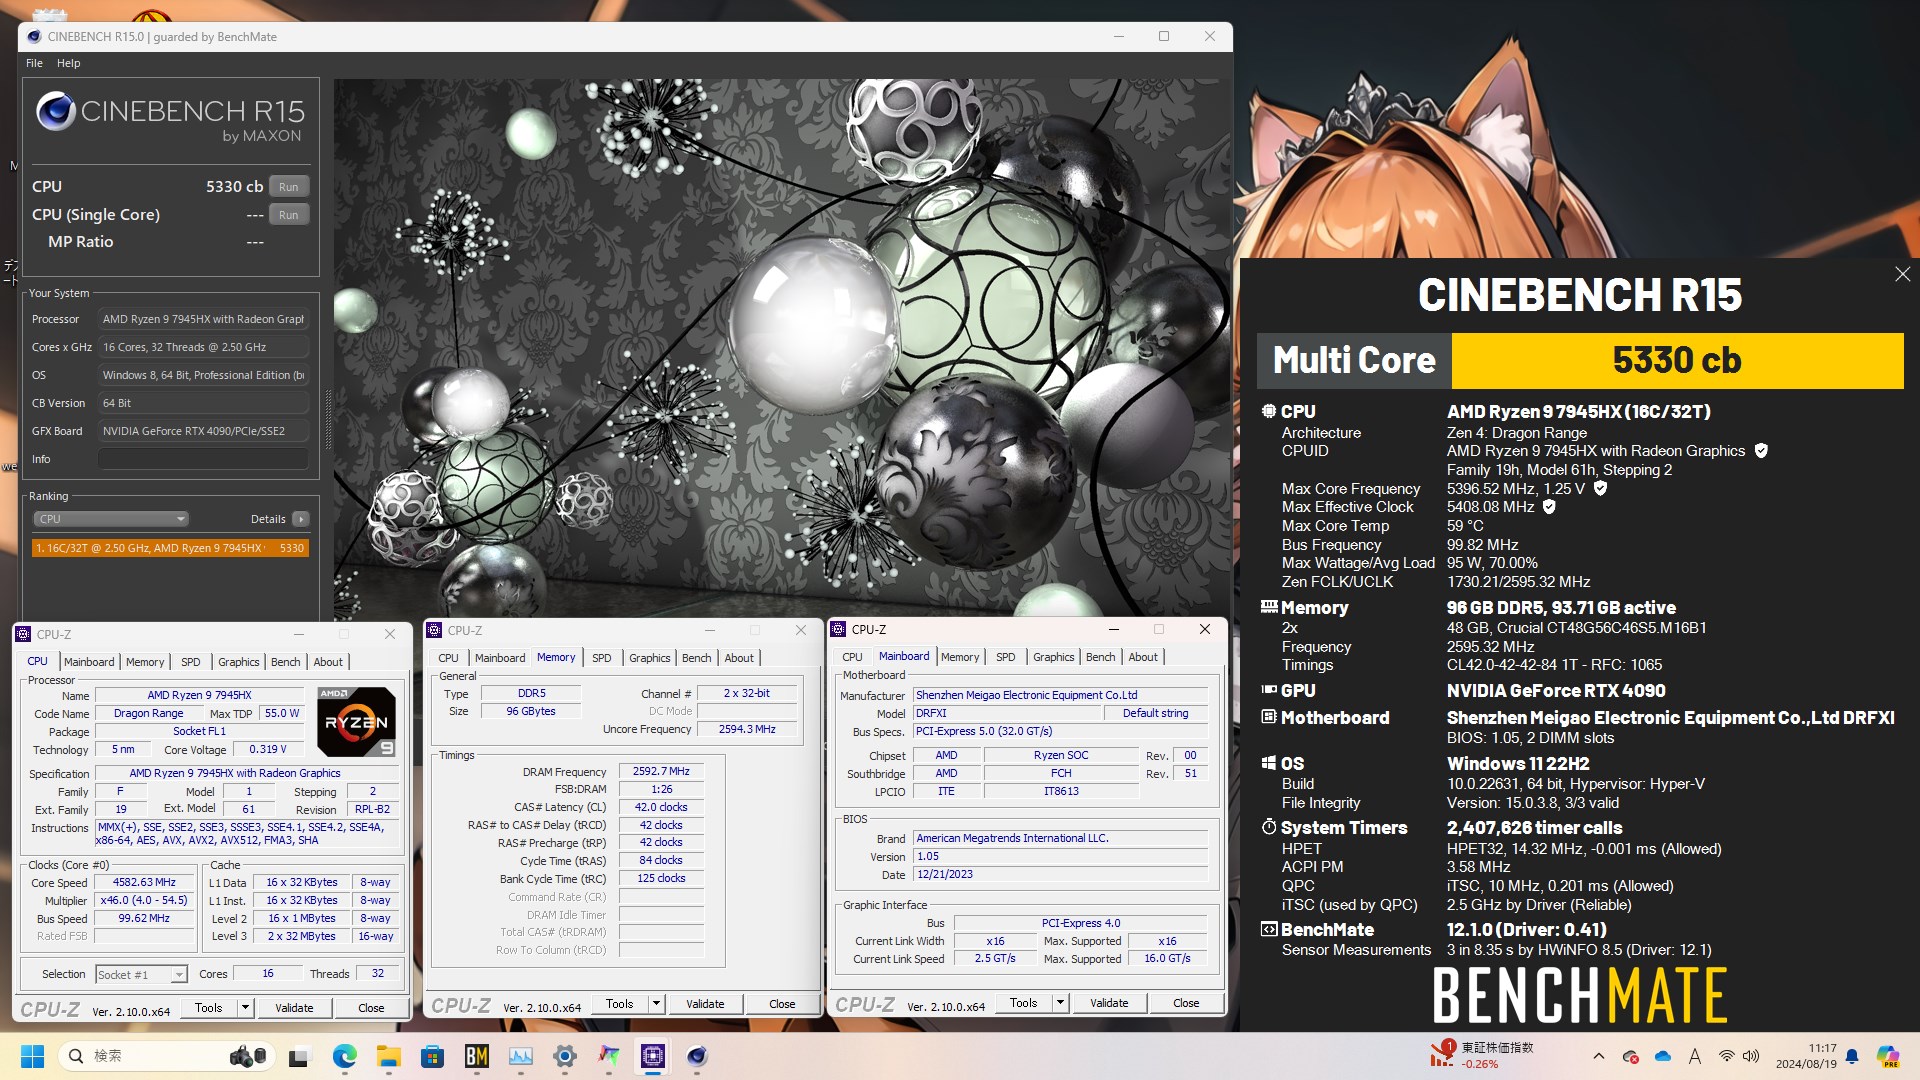This screenshot has height=1080, width=1920.
Task: Open the volume speaker tray icon
Action: 1751,1056
